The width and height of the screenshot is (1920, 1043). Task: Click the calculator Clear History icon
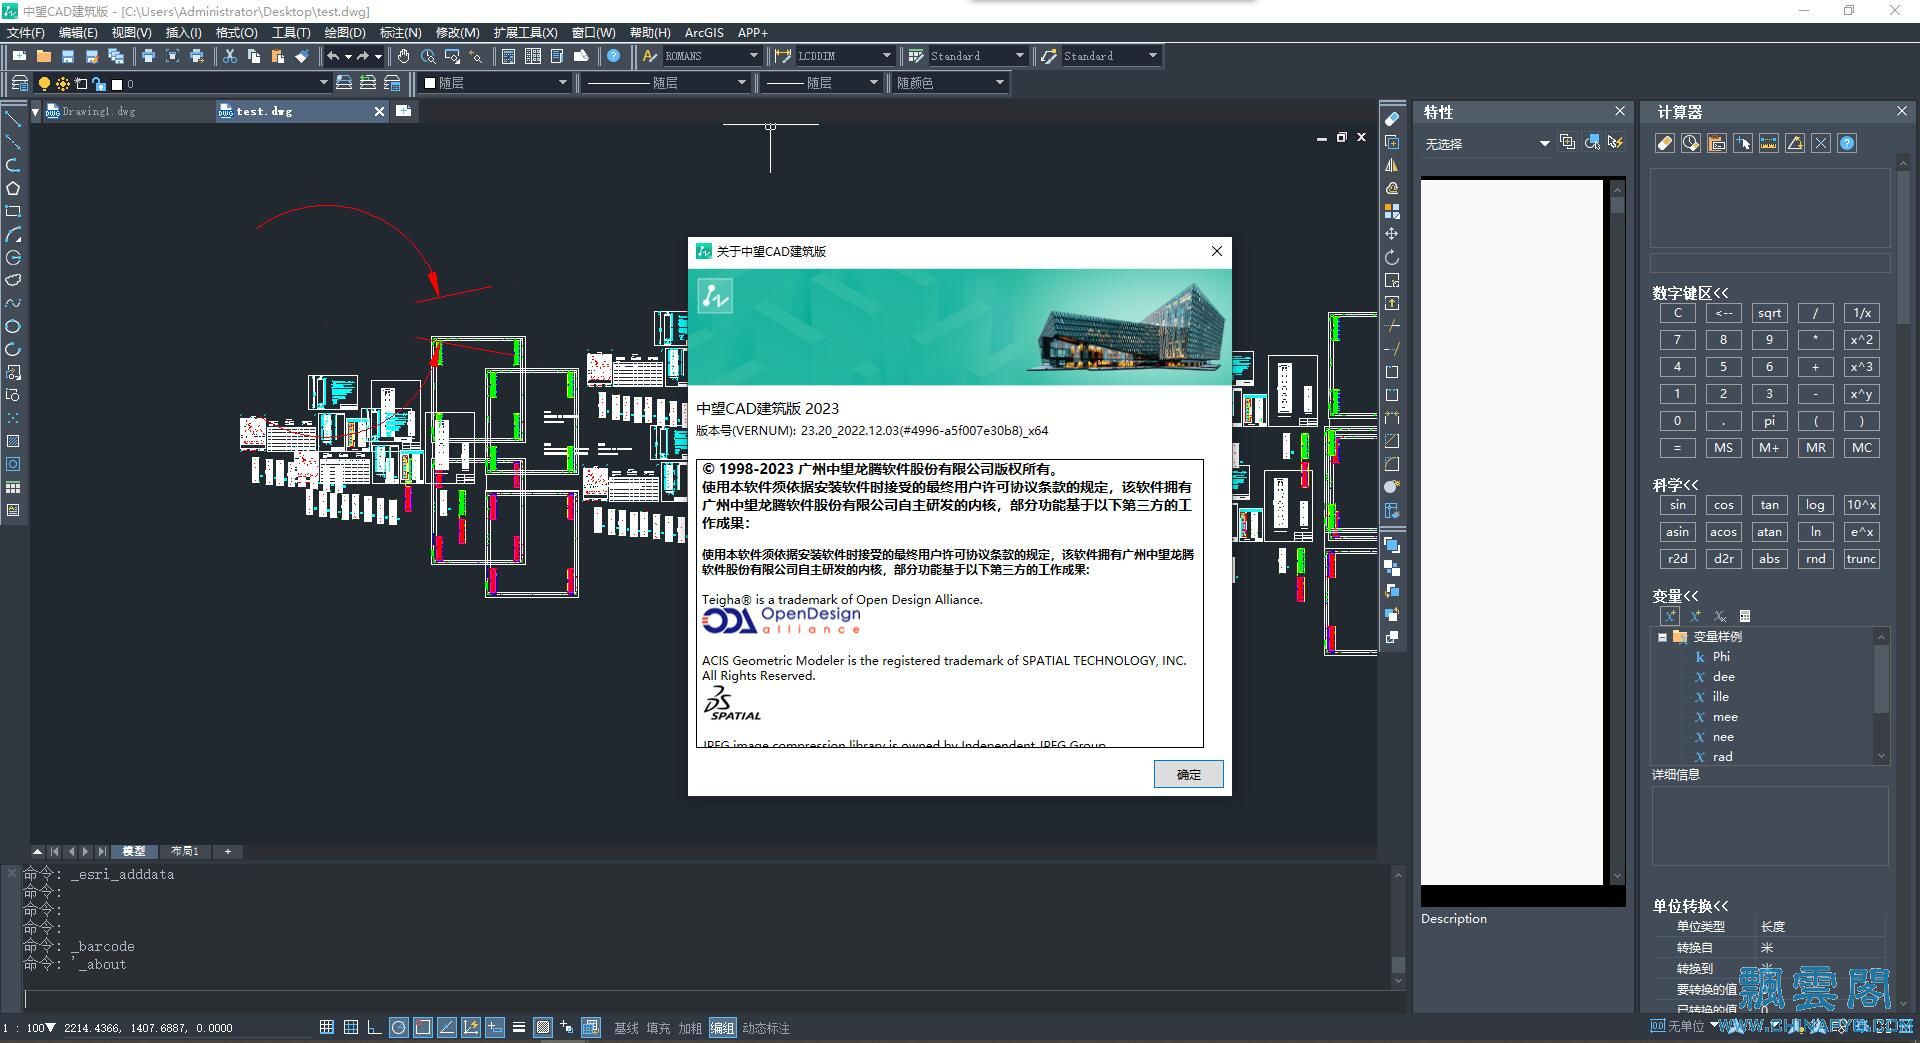coord(1690,143)
